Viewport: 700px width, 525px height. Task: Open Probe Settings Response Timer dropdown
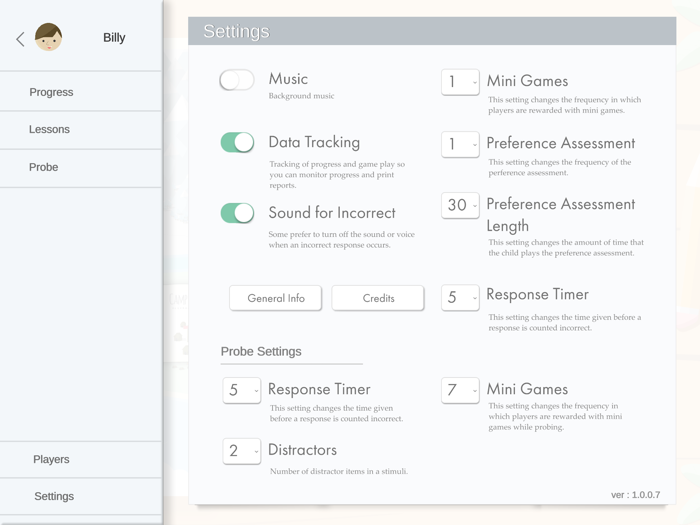pos(241,390)
